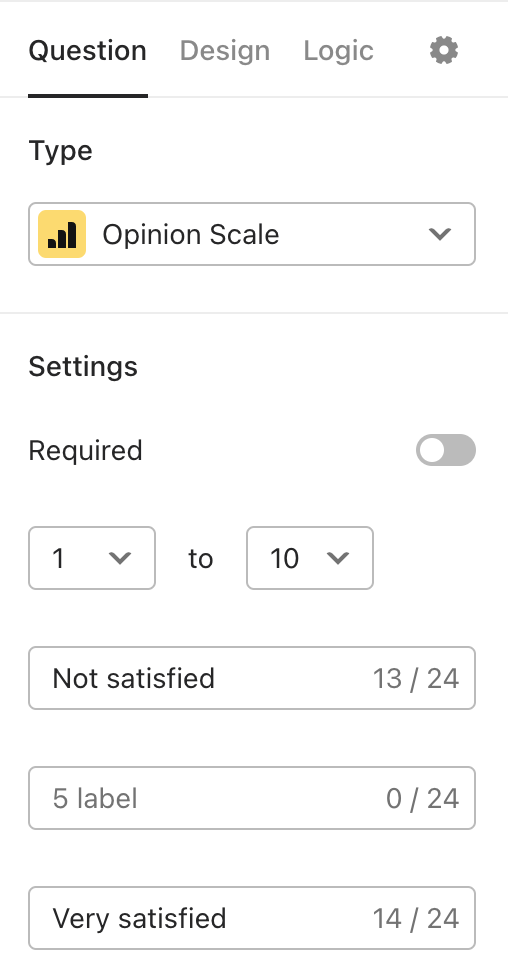The width and height of the screenshot is (508, 976).
Task: Click the chevron next to the value 1
Action: pyautogui.click(x=120, y=558)
